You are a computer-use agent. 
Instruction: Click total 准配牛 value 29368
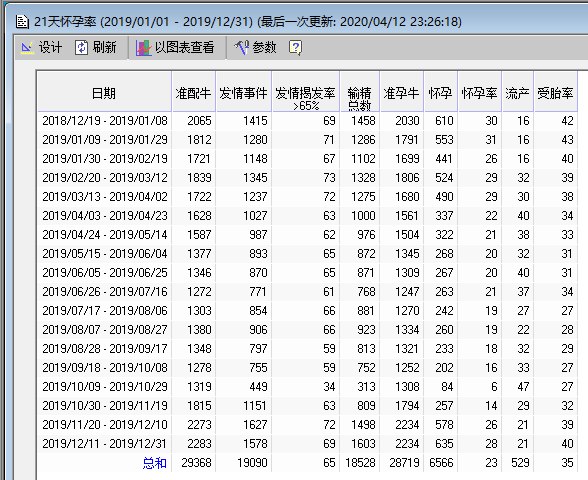pos(196,463)
